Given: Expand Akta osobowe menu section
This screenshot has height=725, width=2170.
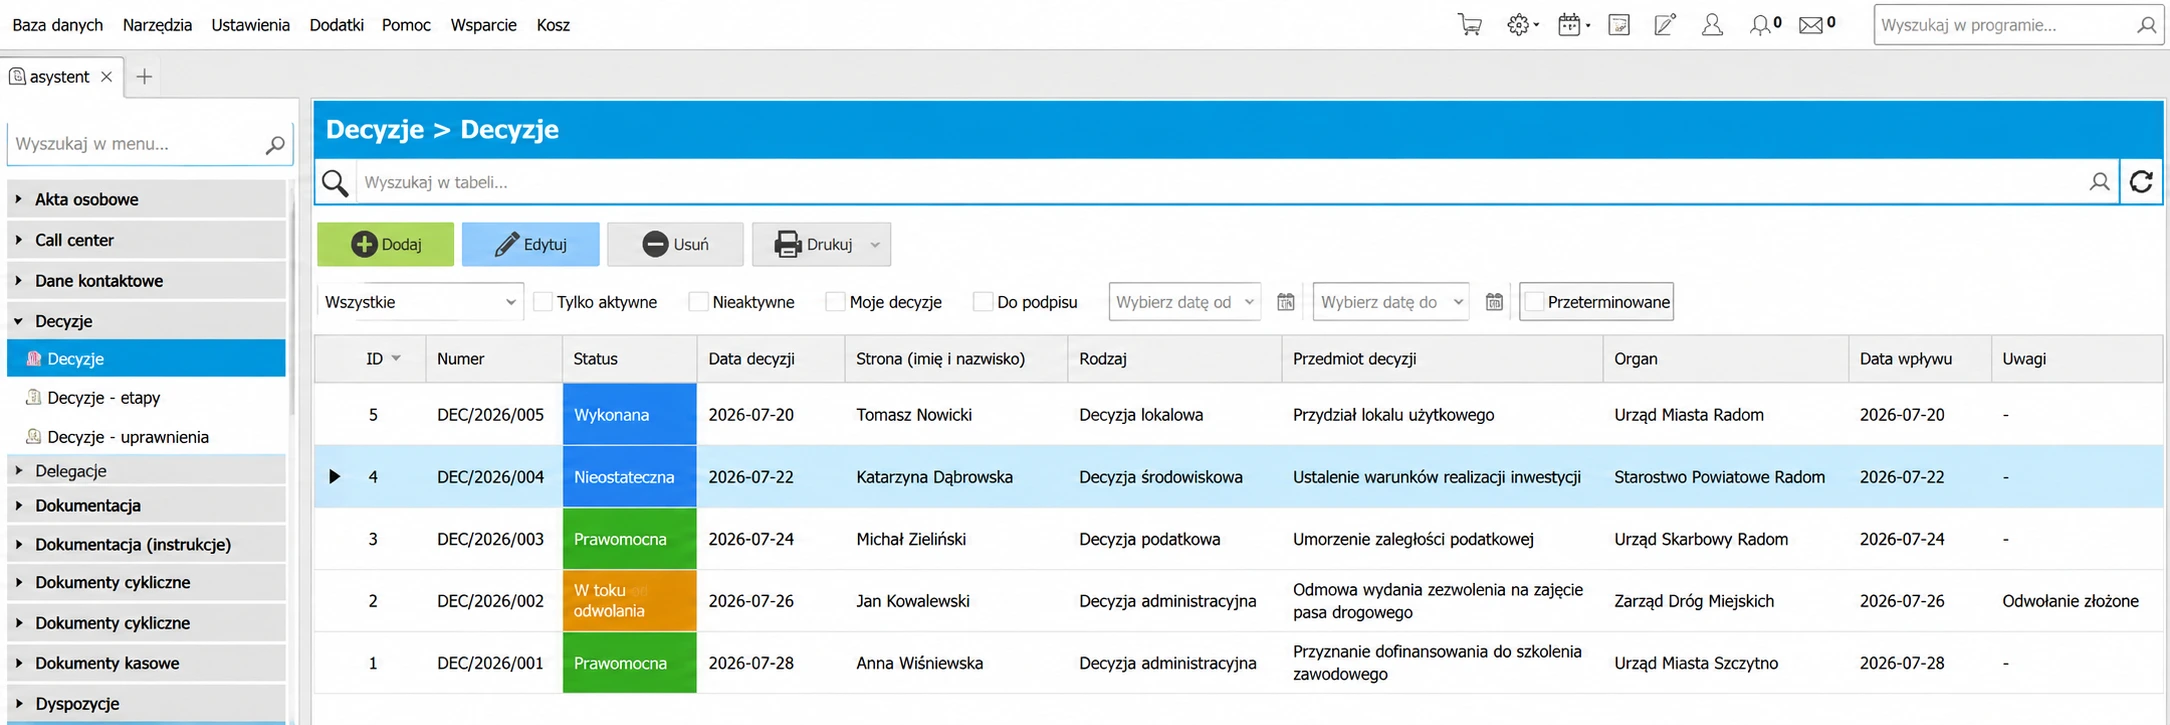Looking at the screenshot, I should tap(146, 199).
